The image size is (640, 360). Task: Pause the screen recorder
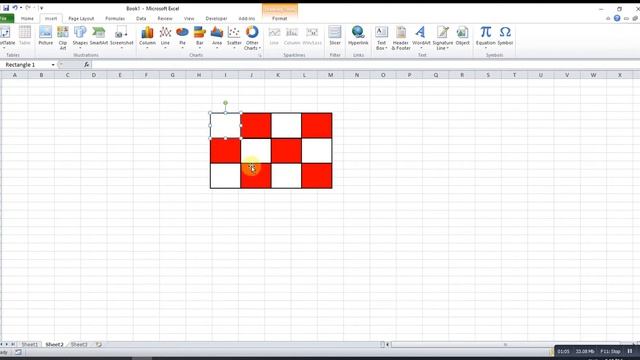coord(630,351)
